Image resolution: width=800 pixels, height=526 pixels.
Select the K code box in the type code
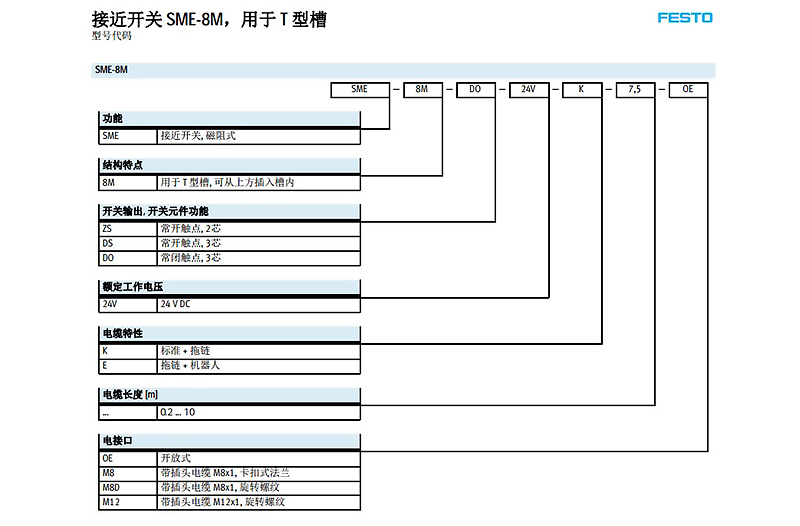coord(582,89)
